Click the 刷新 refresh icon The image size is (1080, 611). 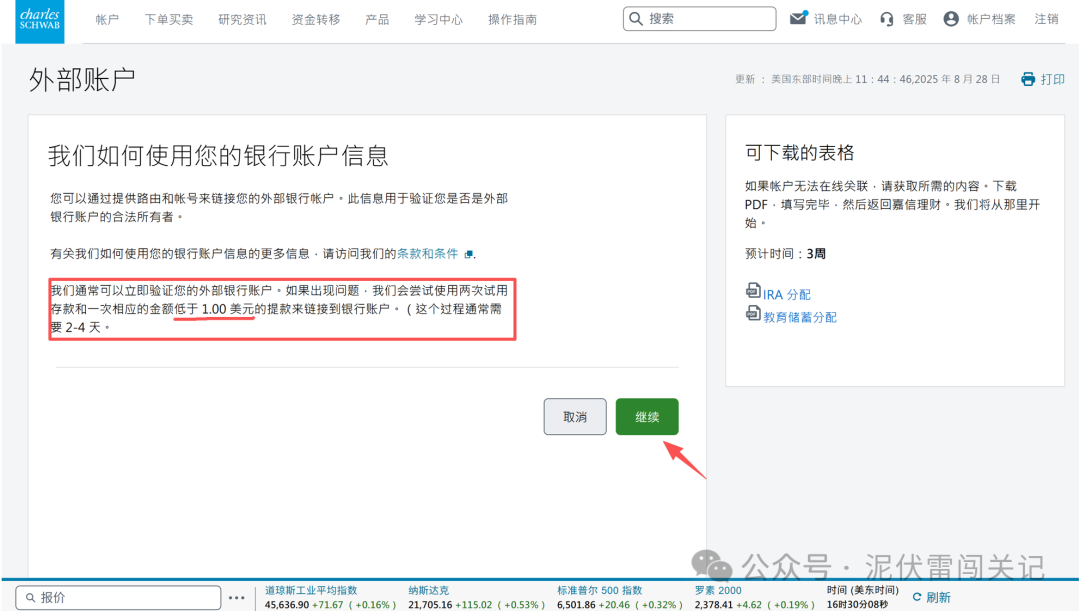click(916, 596)
